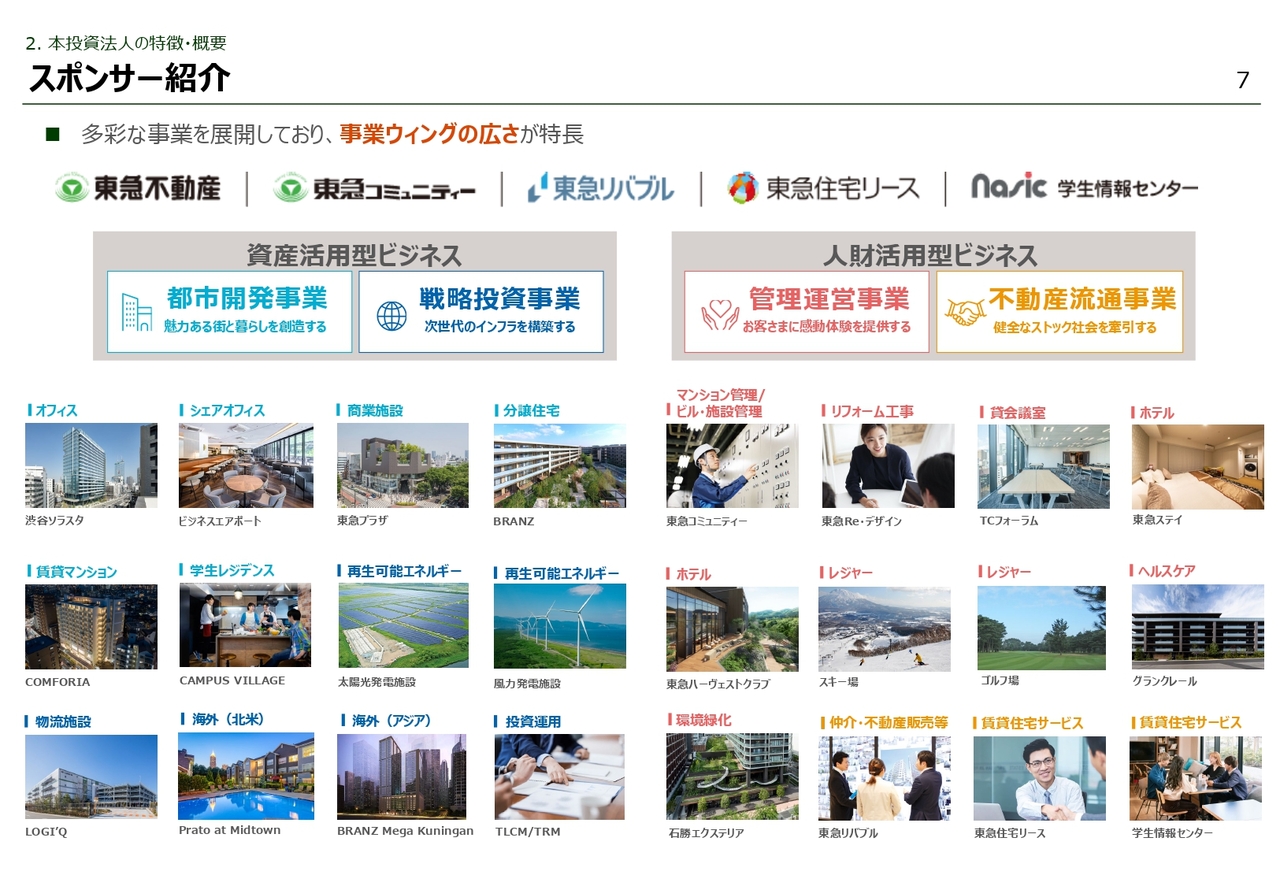Select the 不動産流通事業 box
1280x886 pixels.
pos(1060,312)
